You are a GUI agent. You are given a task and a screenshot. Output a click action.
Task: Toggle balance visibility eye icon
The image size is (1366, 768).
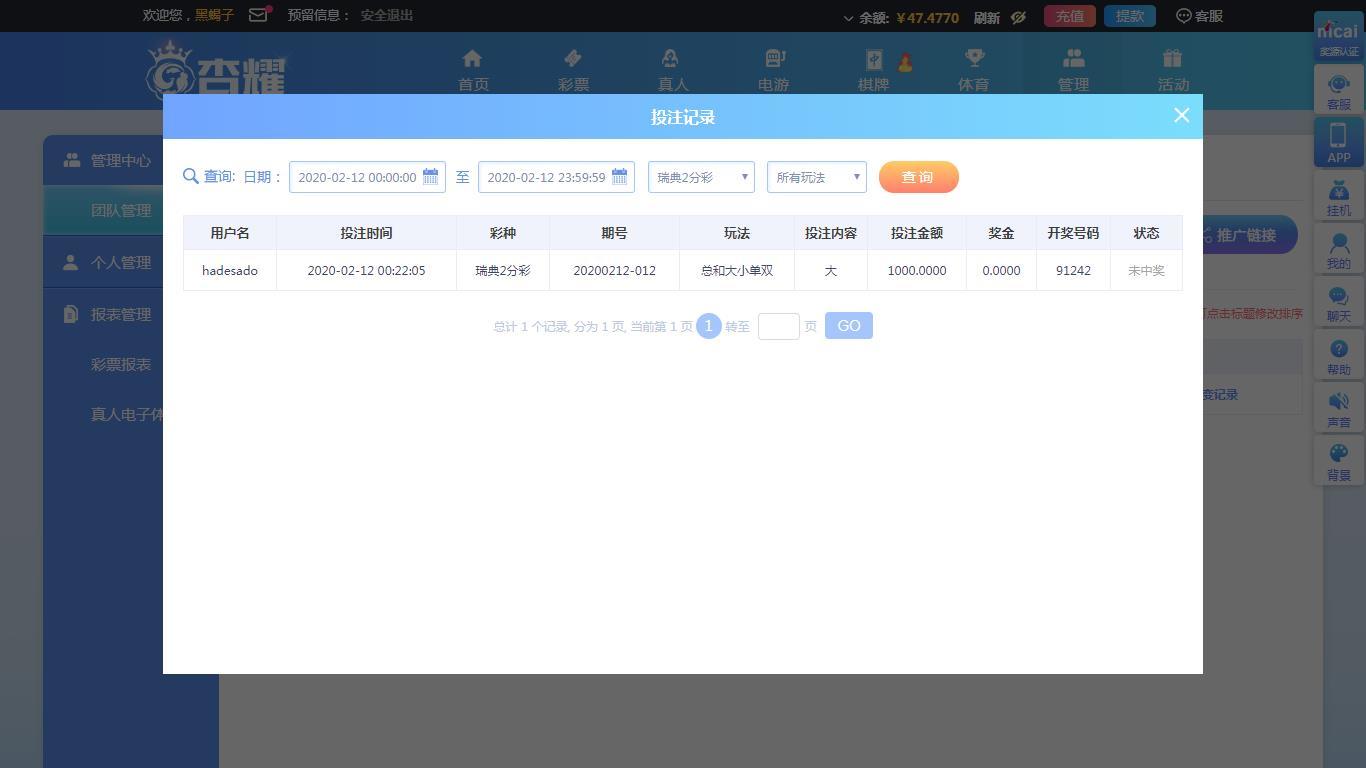pos(1018,17)
